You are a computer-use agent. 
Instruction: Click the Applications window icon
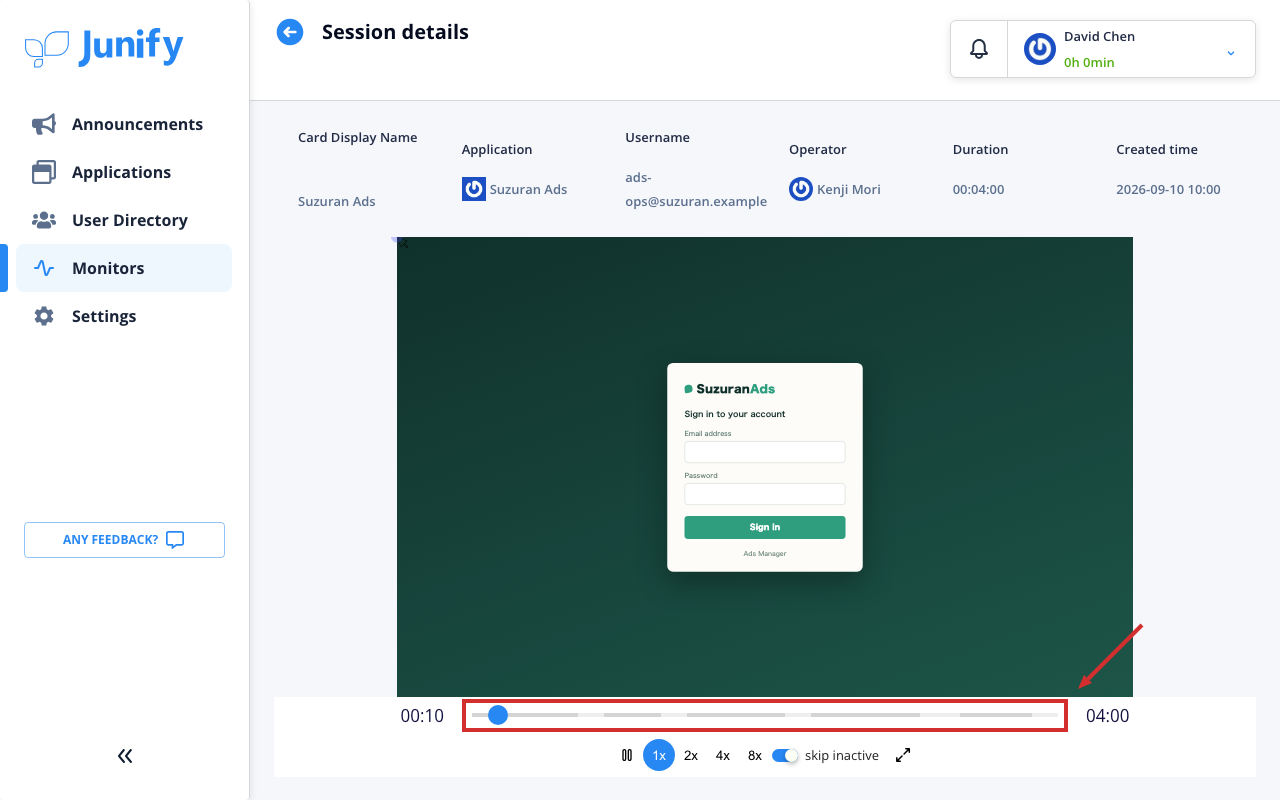(x=44, y=172)
